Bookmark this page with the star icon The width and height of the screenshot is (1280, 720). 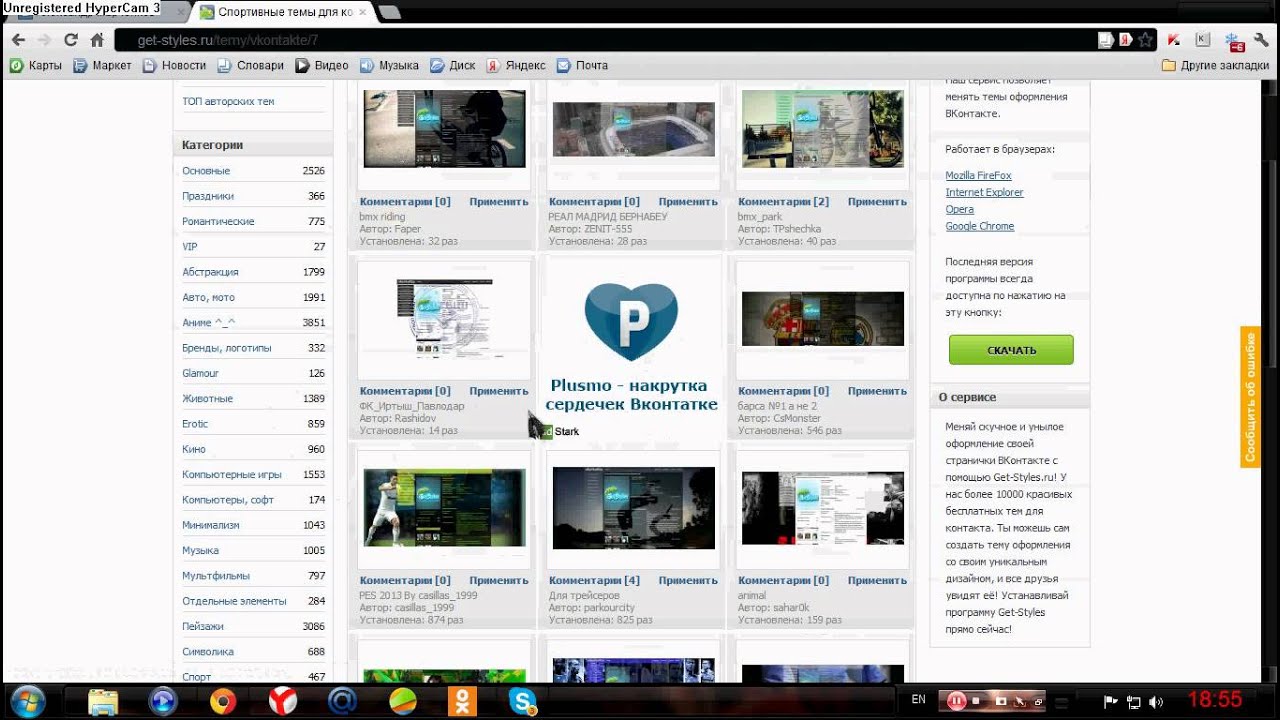(1146, 40)
